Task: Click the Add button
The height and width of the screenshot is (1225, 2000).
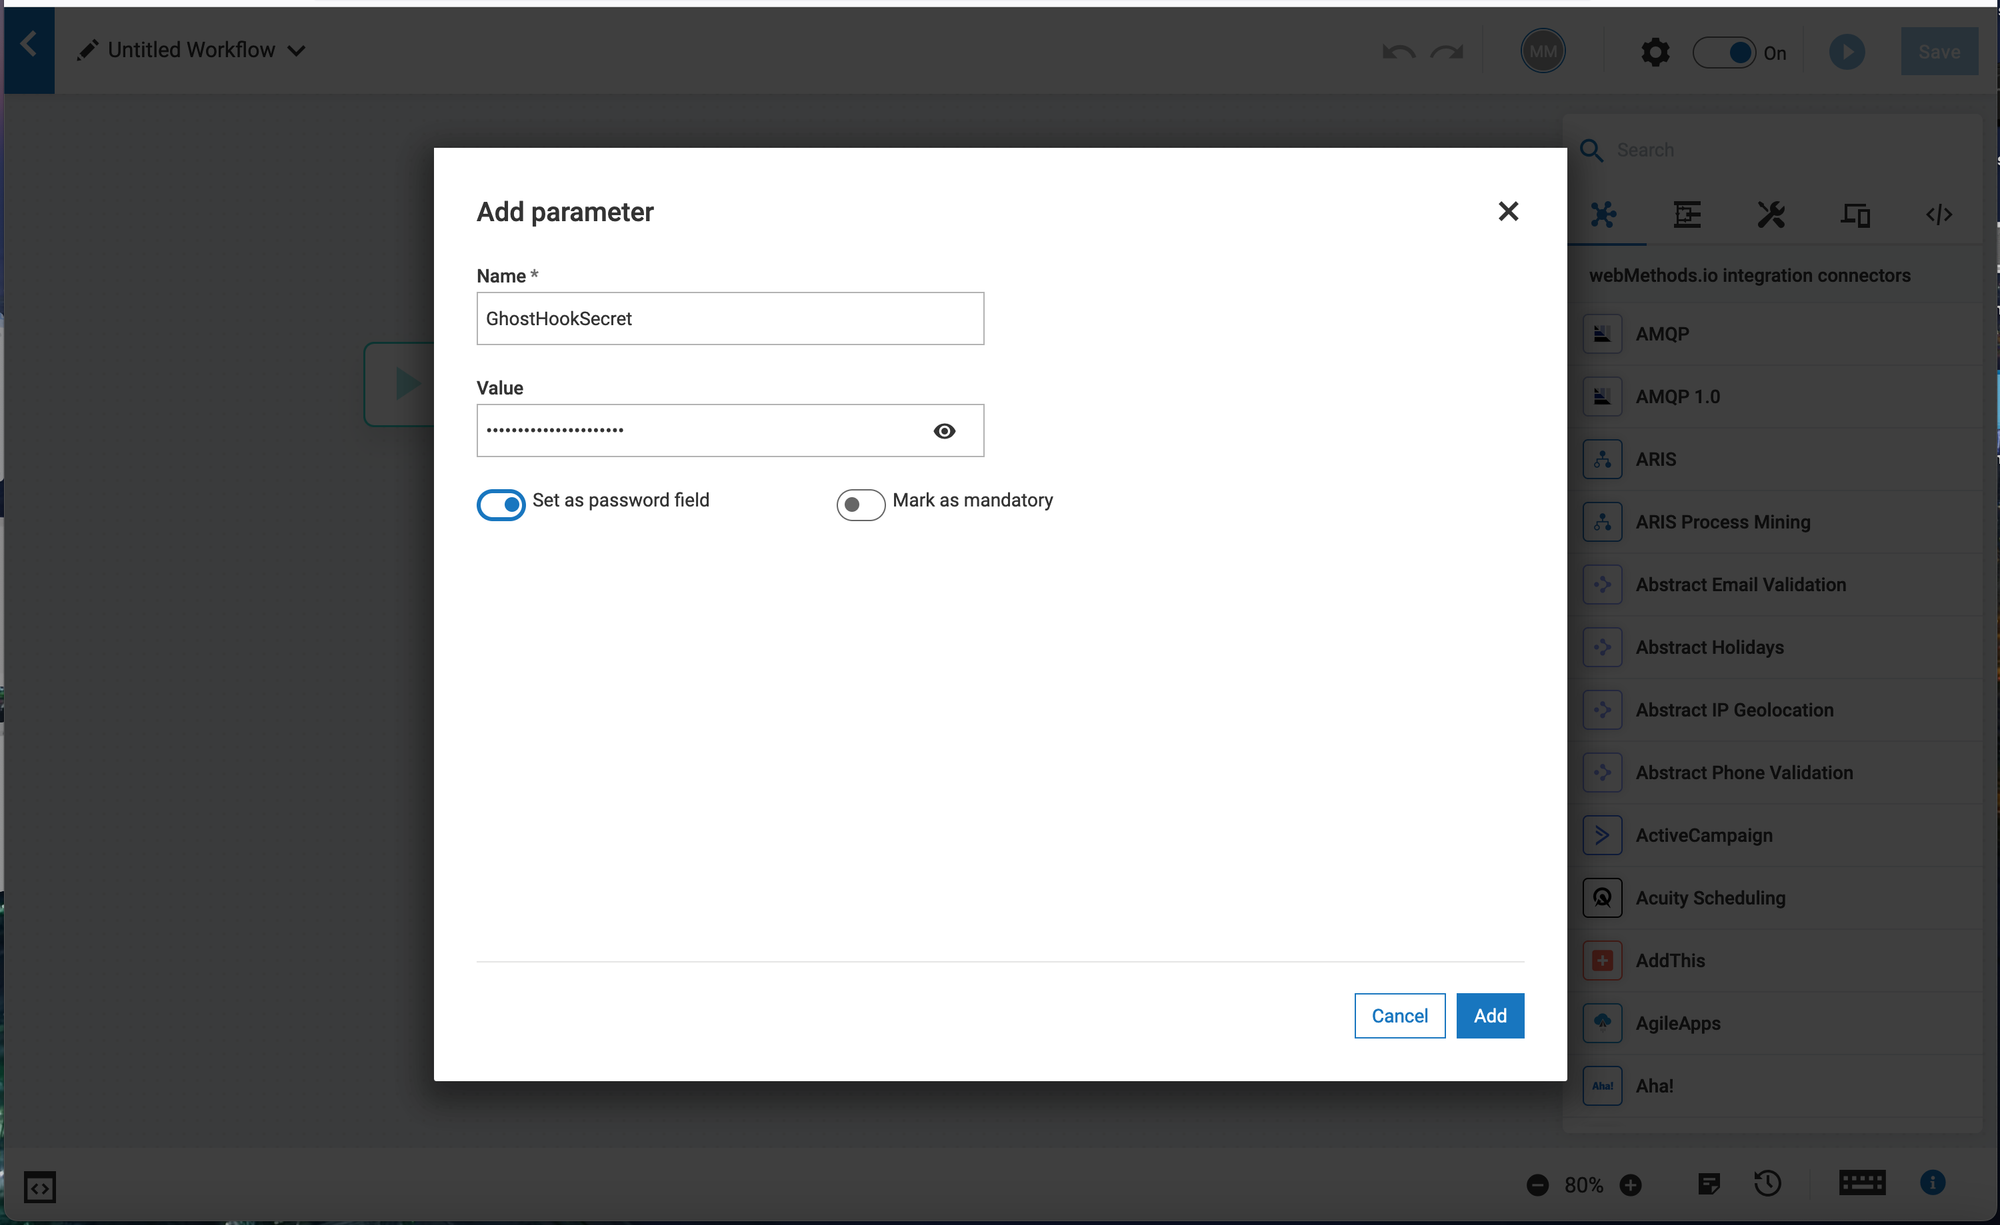Action: click(1489, 1016)
